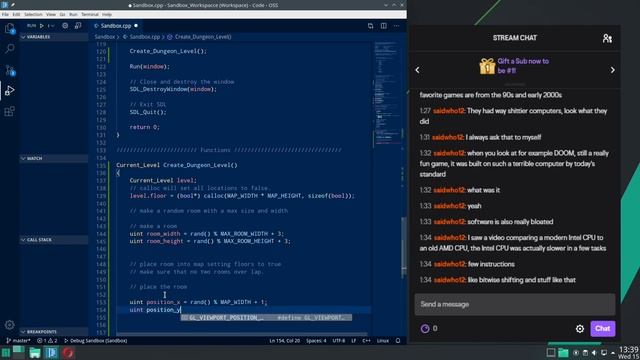Open the Manage gear in the activity bar

pyautogui.click(x=9, y=325)
